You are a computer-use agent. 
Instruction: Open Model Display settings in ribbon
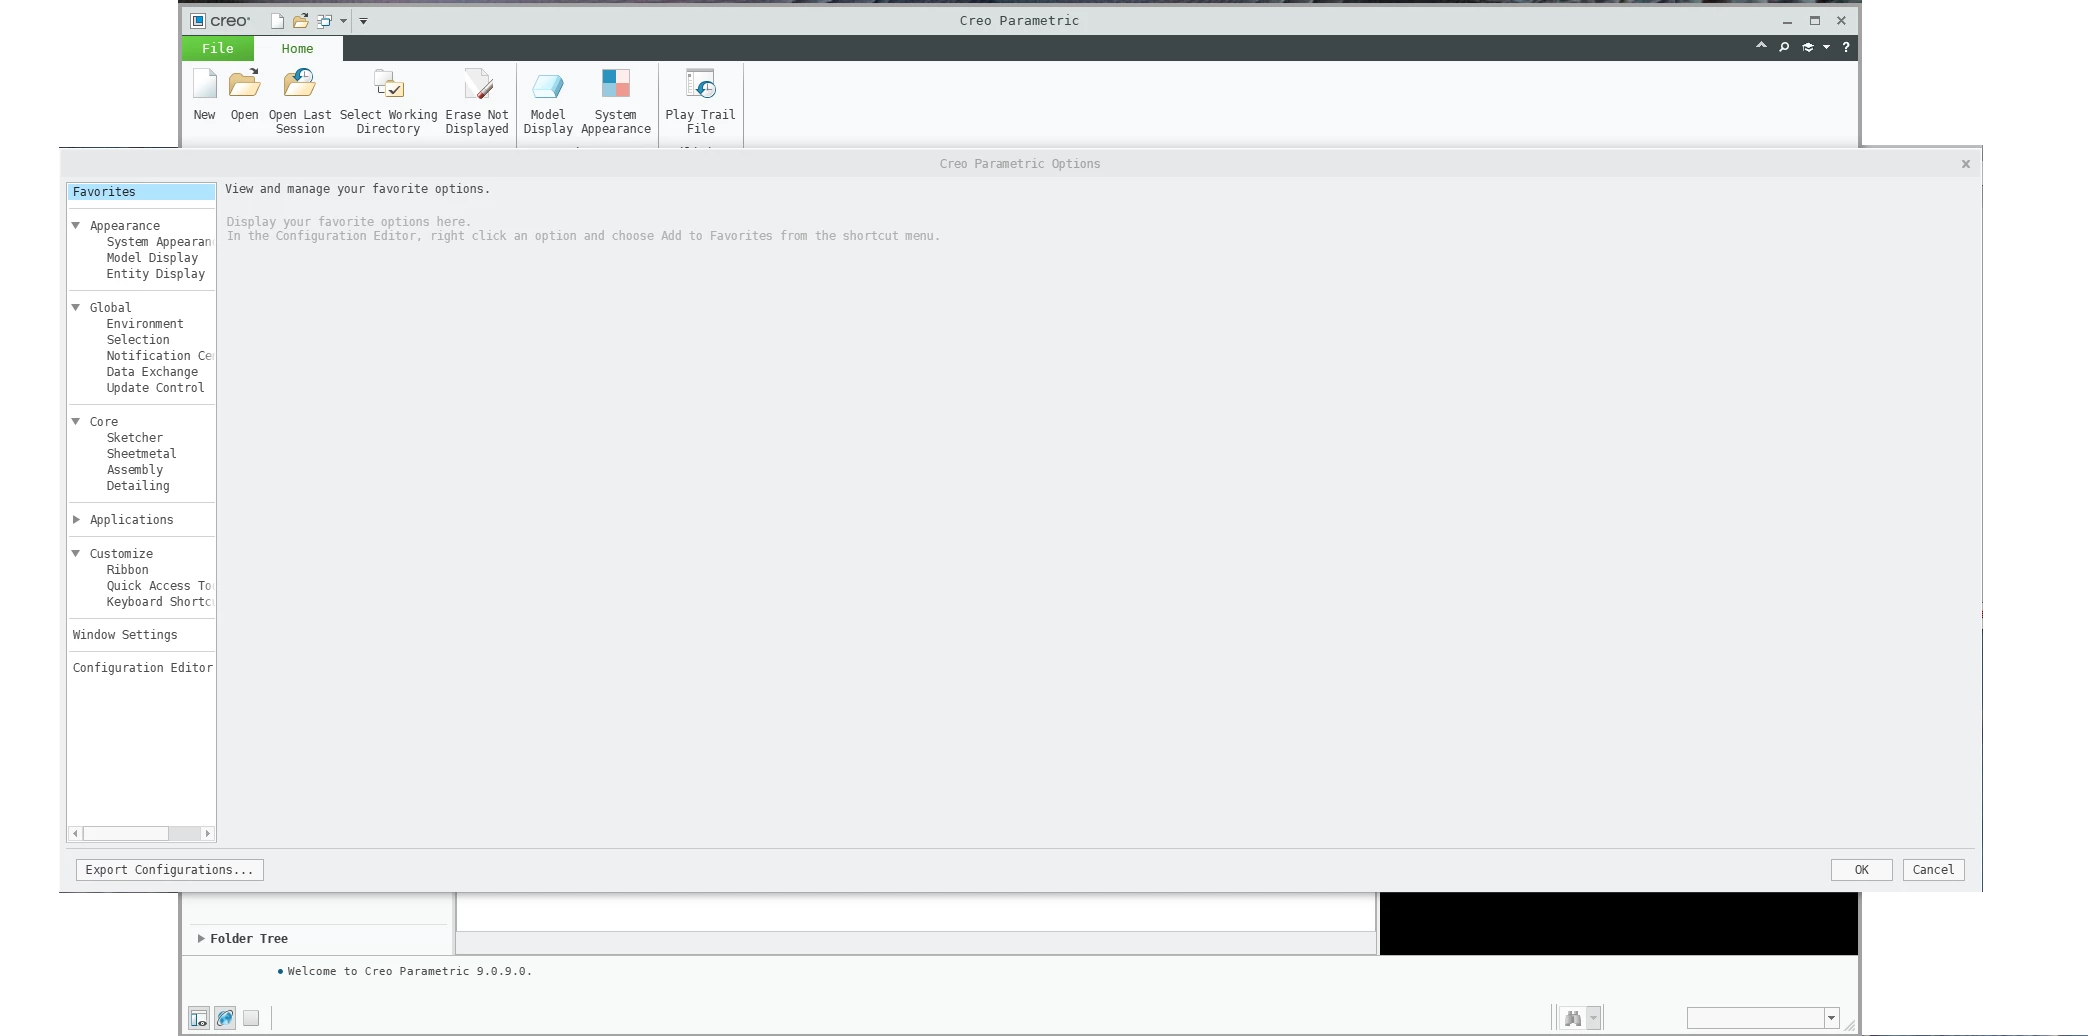(x=548, y=101)
